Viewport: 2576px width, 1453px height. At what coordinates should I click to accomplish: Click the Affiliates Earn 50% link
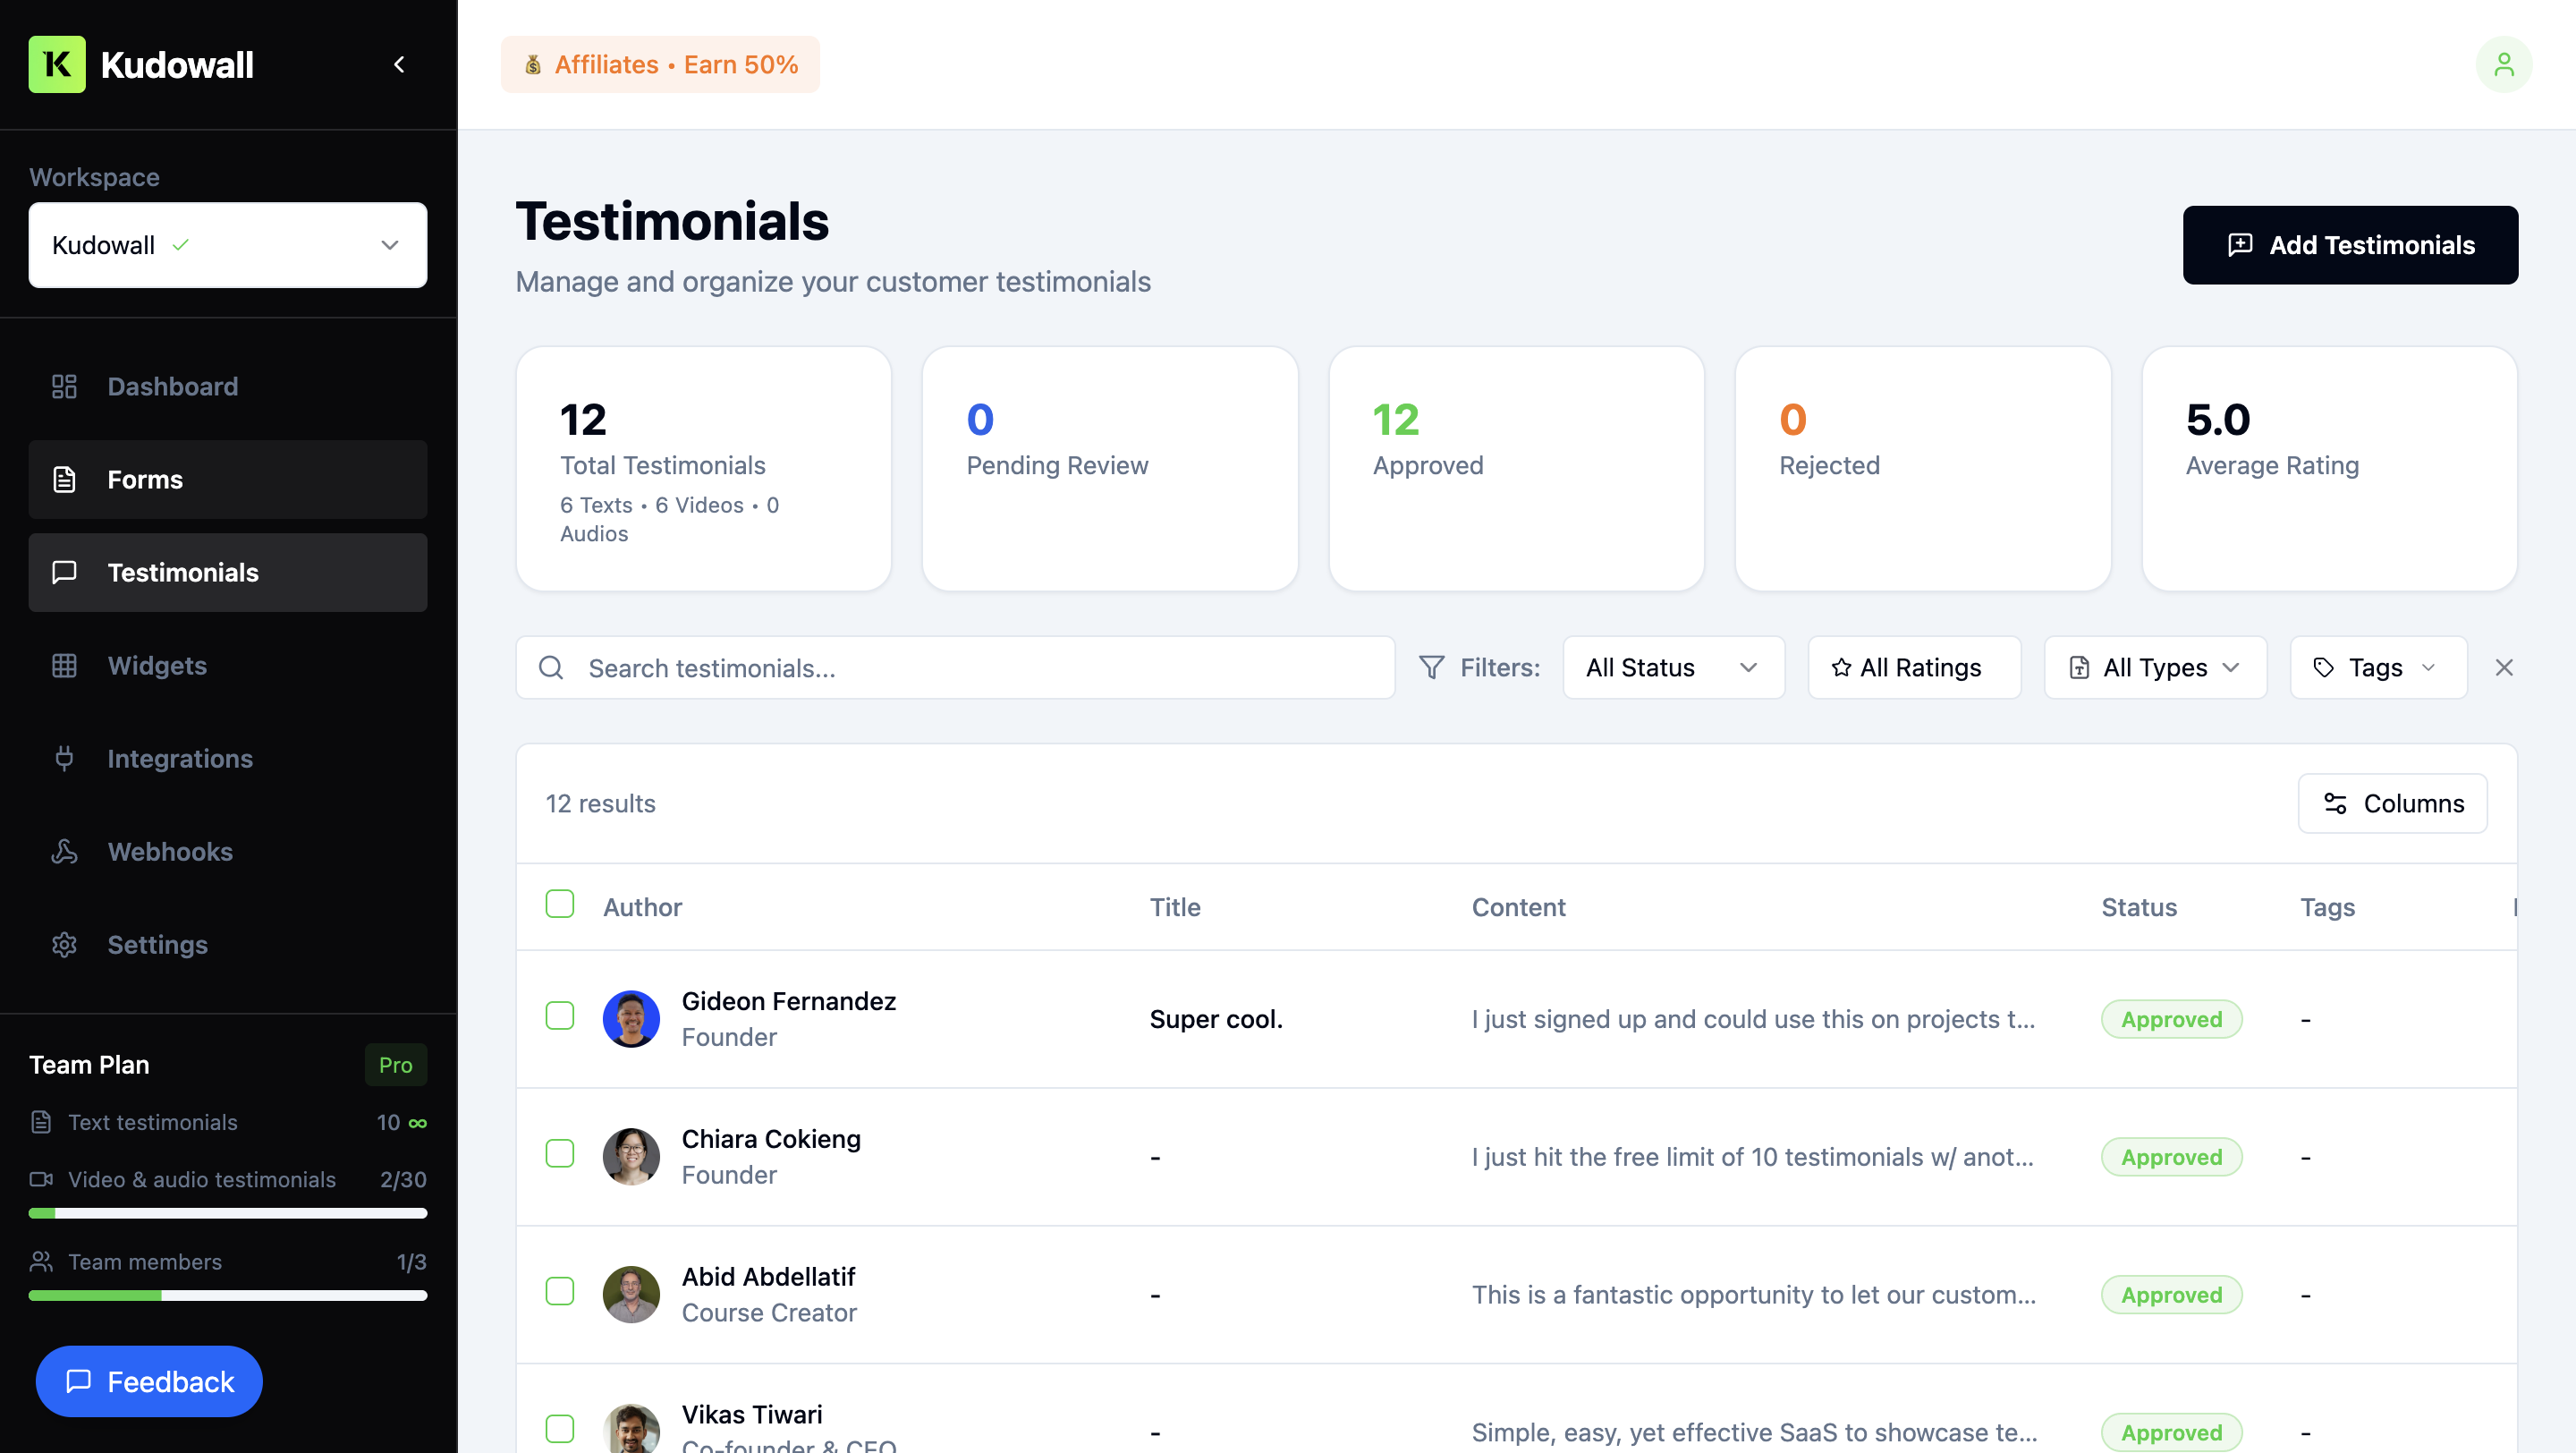click(660, 64)
